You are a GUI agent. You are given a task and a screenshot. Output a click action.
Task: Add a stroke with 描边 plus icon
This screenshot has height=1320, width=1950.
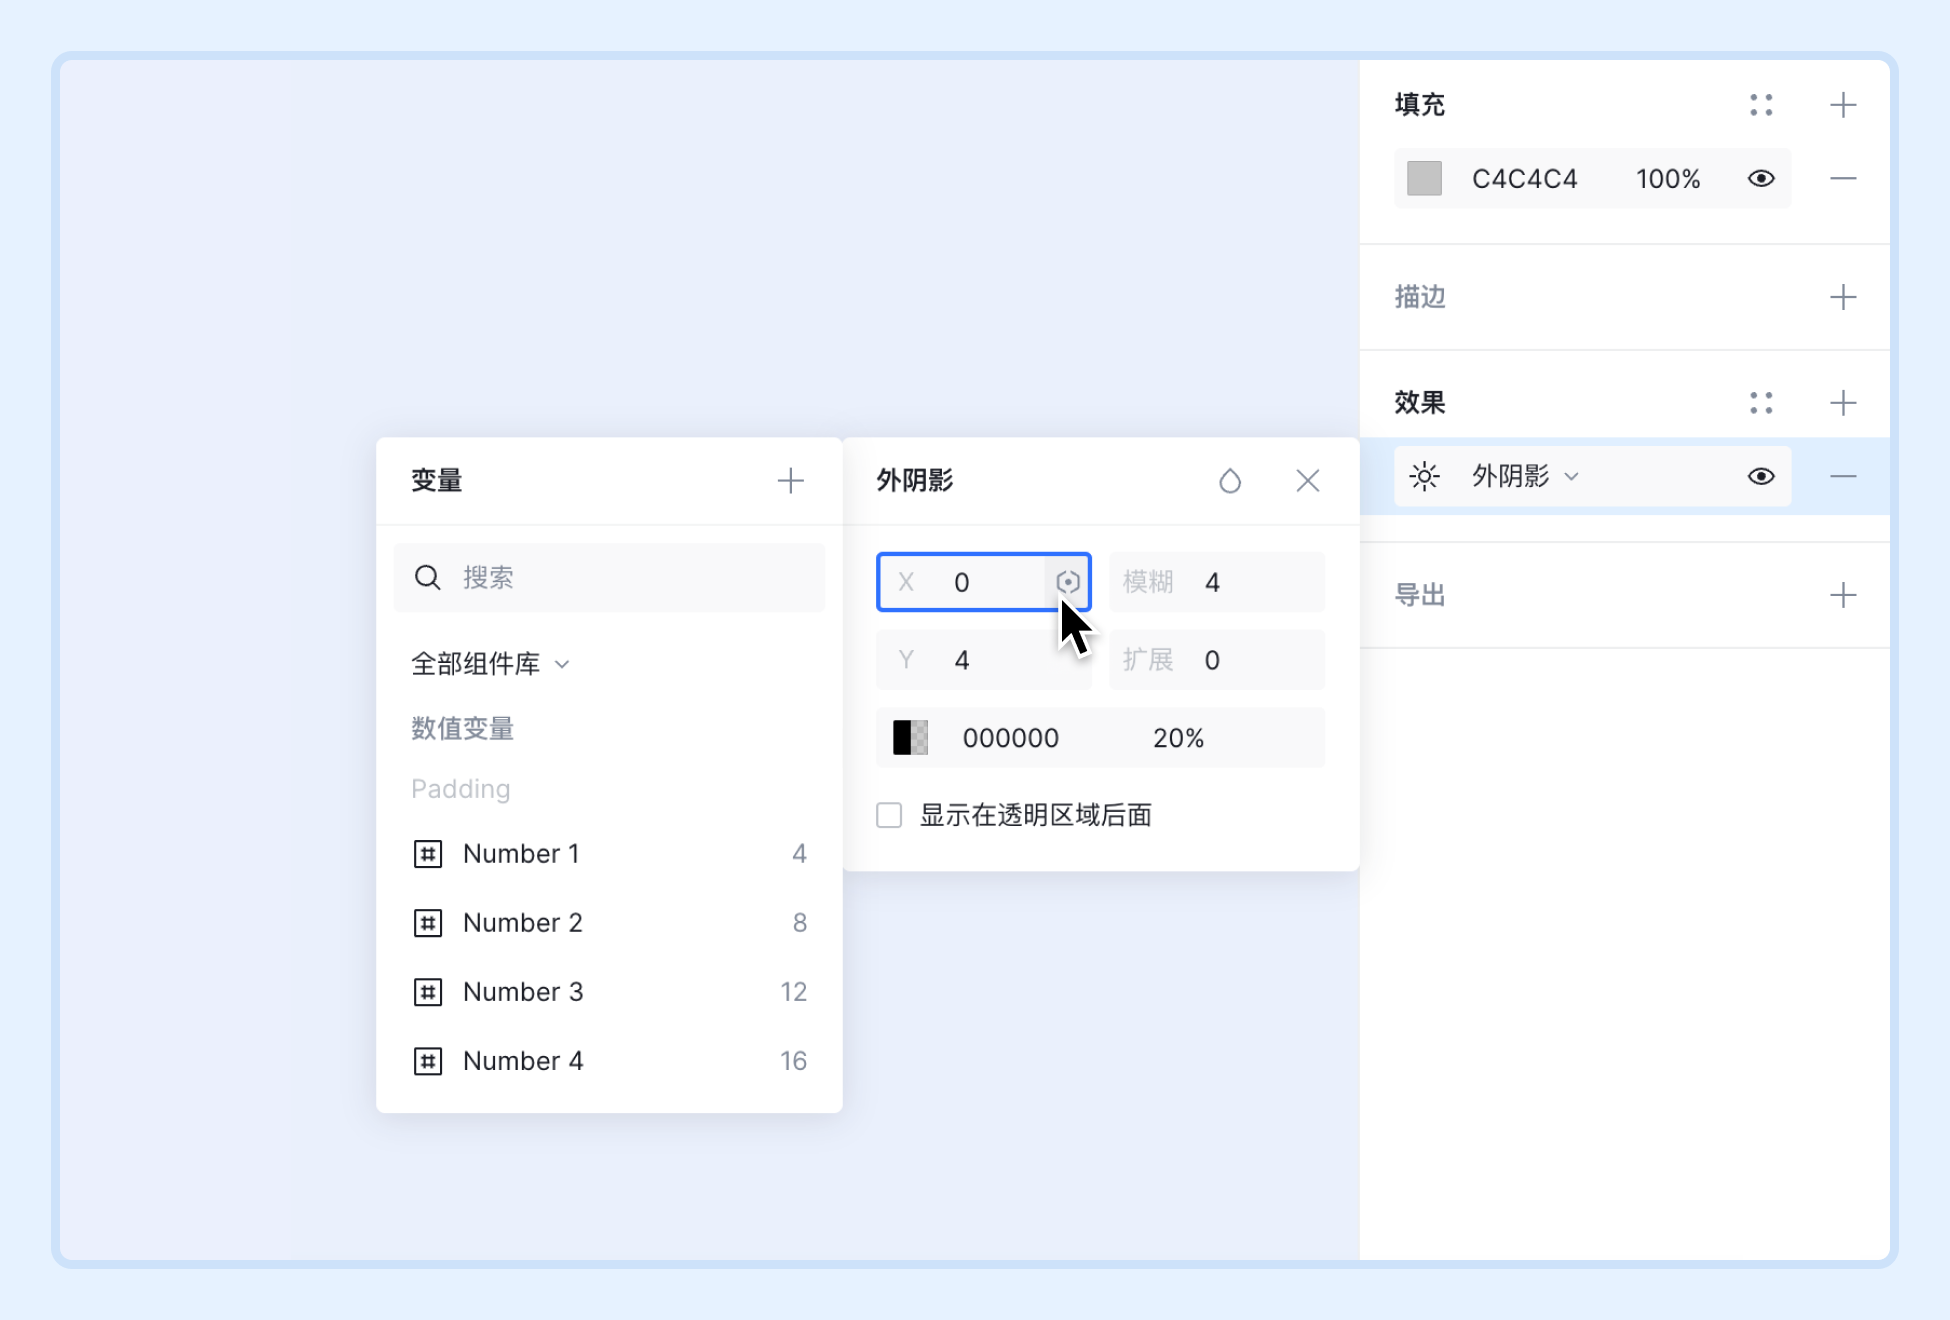click(x=1842, y=297)
